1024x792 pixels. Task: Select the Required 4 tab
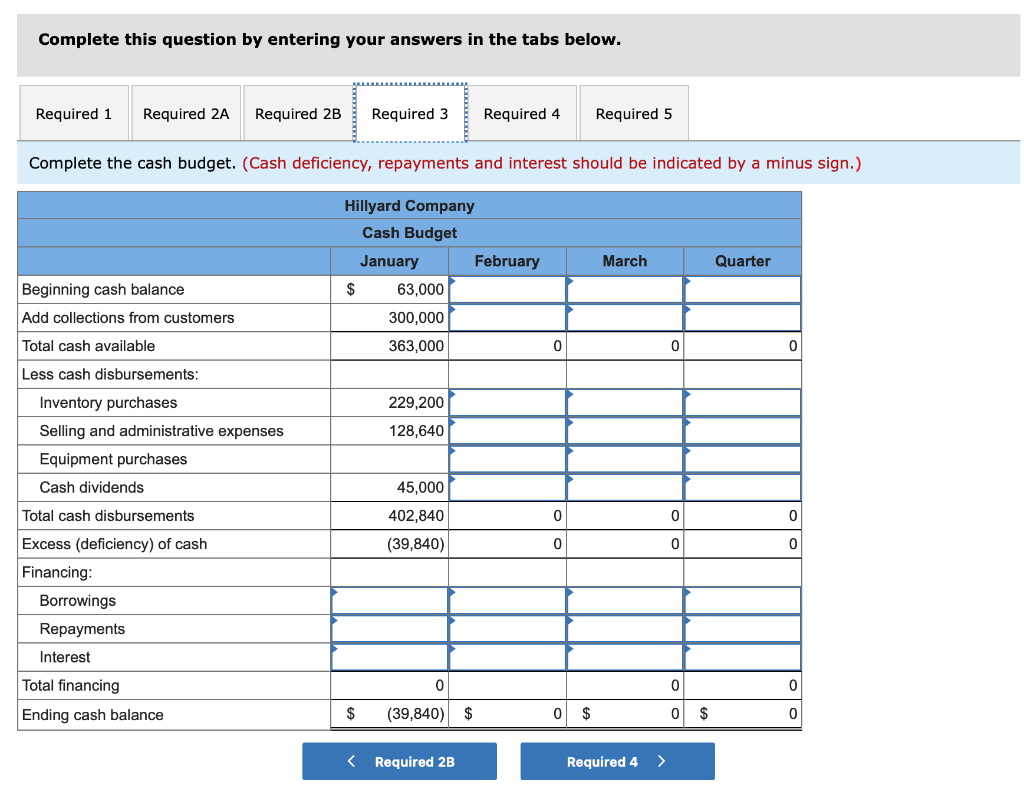click(522, 113)
